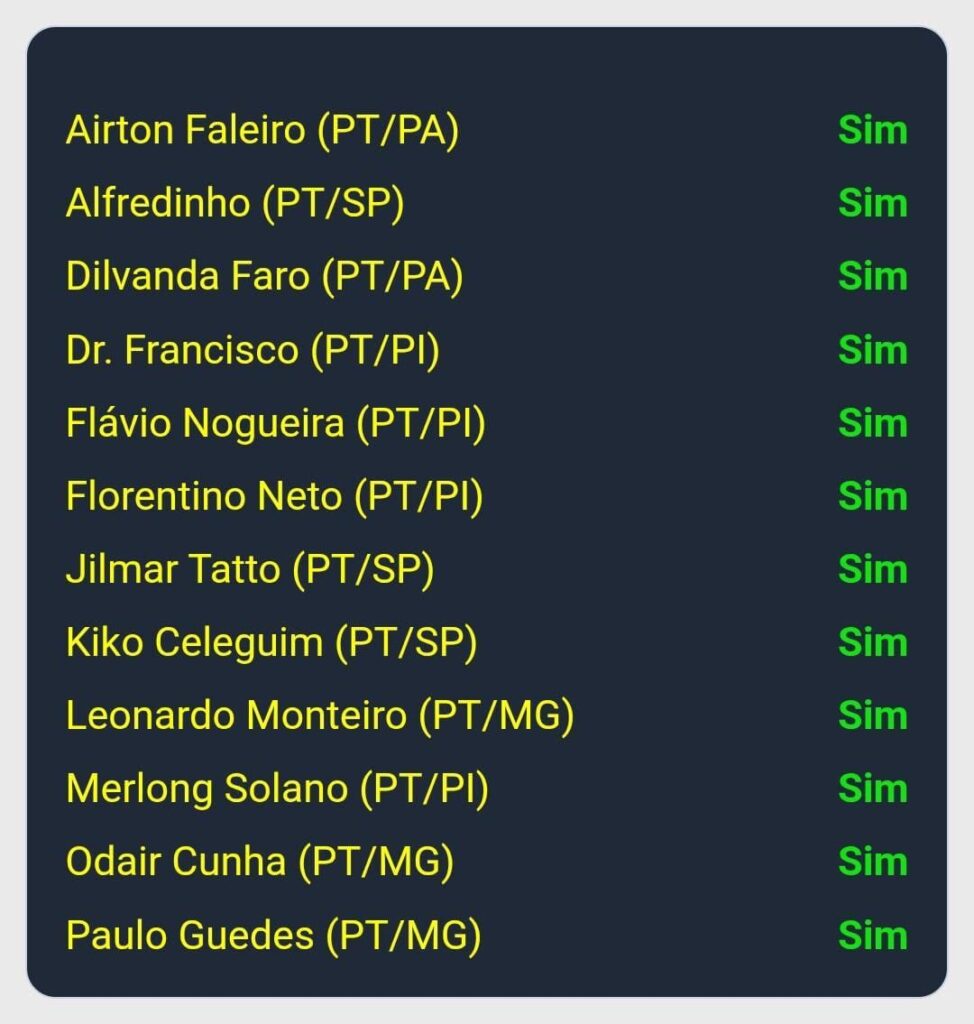Click the Sim vote for Paulo Guedes
Screen dimensions: 974x1024
click(x=872, y=936)
